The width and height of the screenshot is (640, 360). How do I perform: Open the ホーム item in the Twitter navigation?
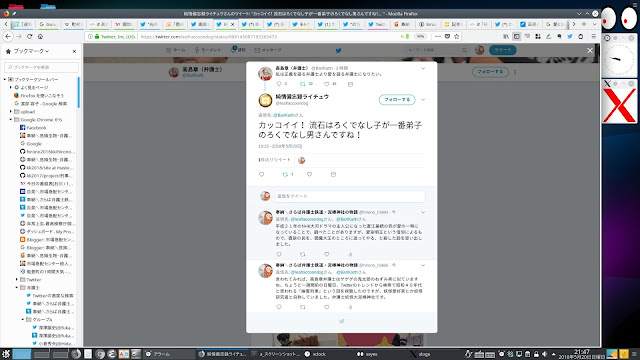click(176, 50)
